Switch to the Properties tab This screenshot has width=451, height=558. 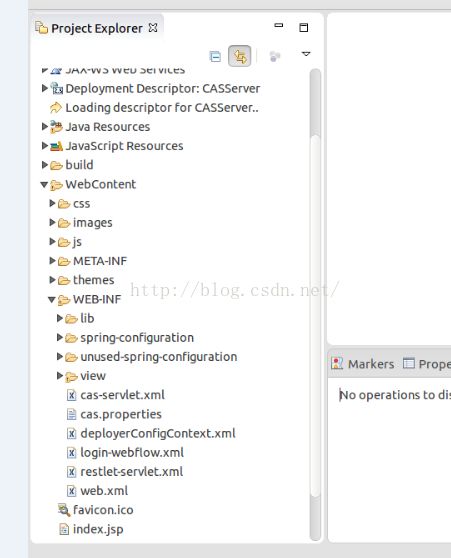pyautogui.click(x=427, y=364)
